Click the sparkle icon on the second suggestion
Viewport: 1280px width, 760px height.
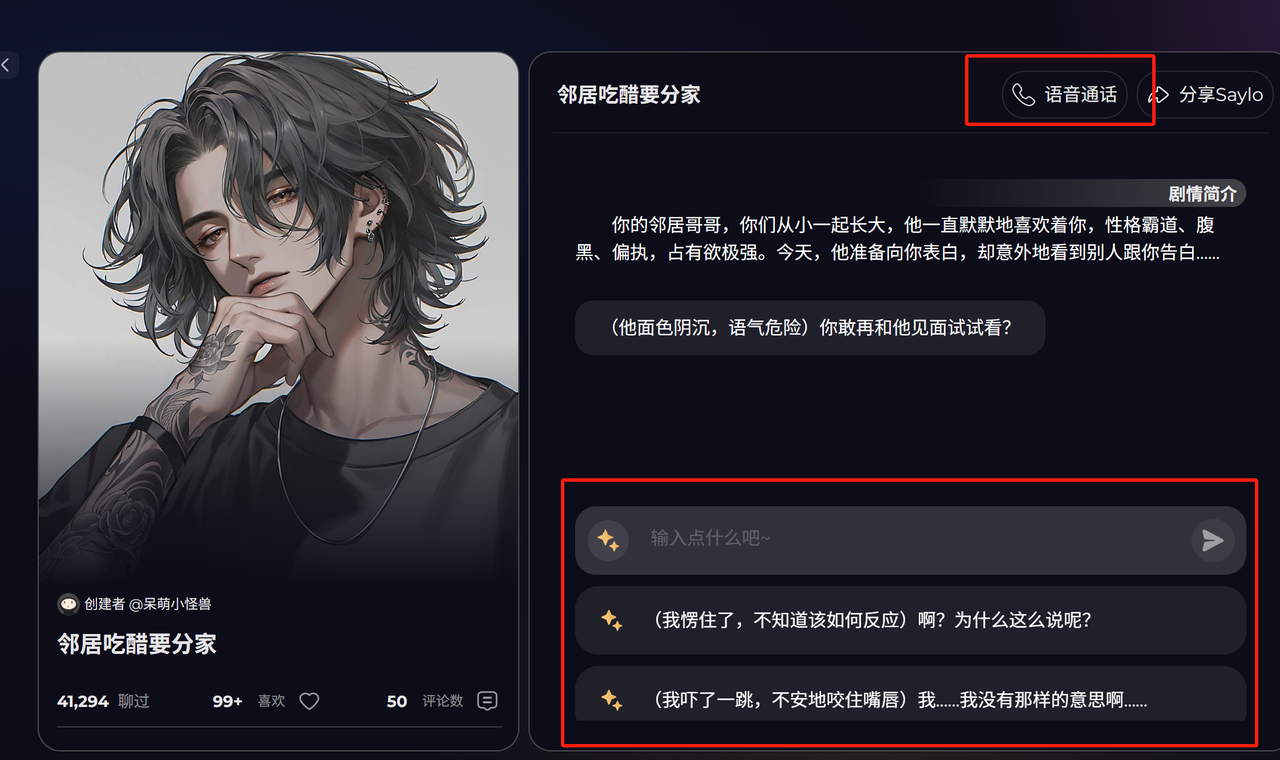(611, 700)
